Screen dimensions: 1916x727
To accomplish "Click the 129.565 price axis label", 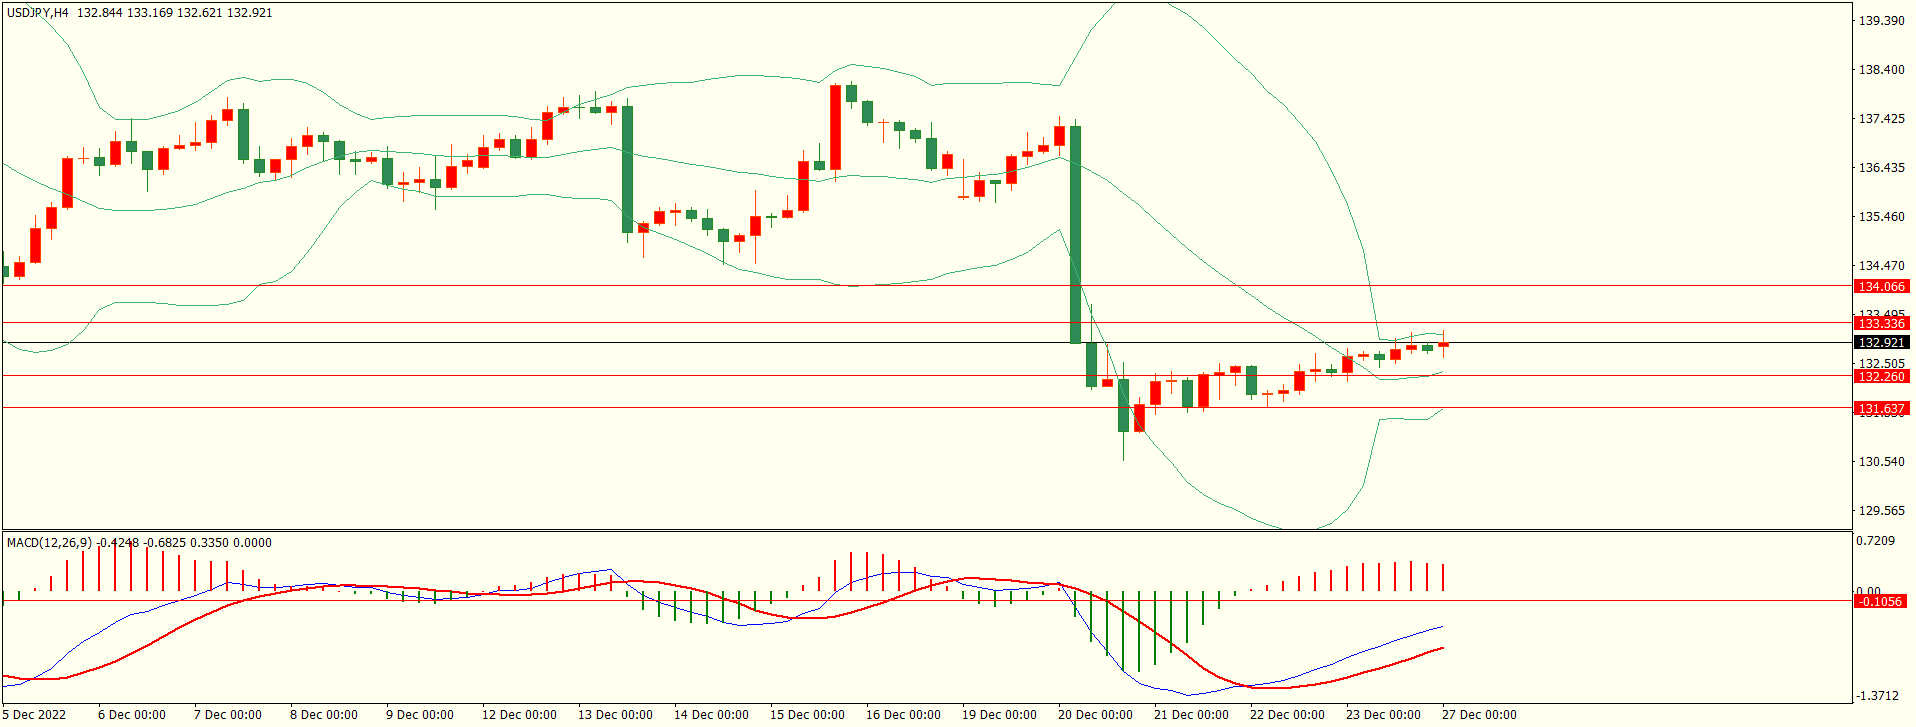I will point(1881,511).
